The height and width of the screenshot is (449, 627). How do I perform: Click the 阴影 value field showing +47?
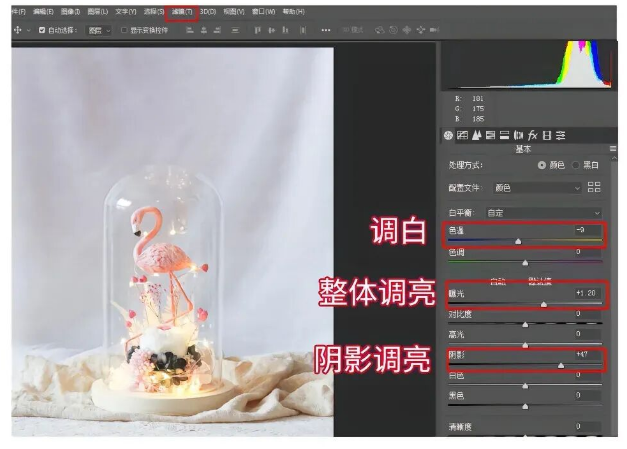click(587, 354)
